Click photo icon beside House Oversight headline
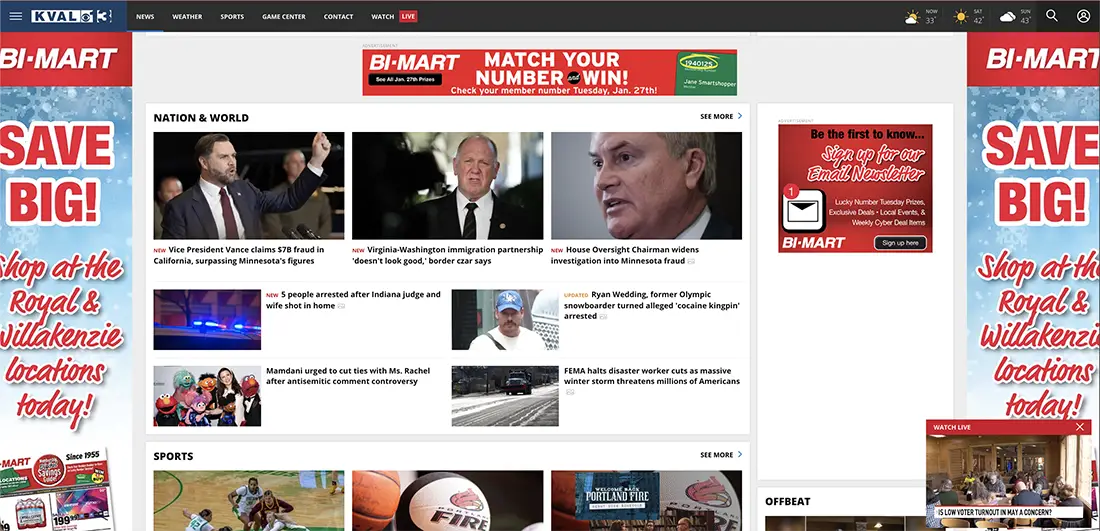 tap(691, 262)
